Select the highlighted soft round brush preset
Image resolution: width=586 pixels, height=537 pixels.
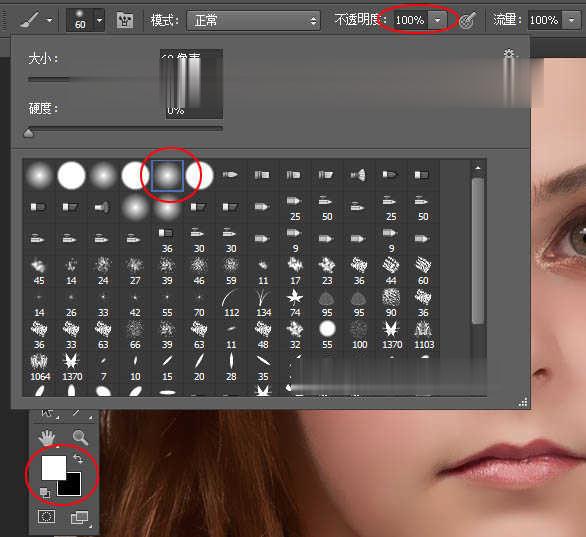point(167,175)
